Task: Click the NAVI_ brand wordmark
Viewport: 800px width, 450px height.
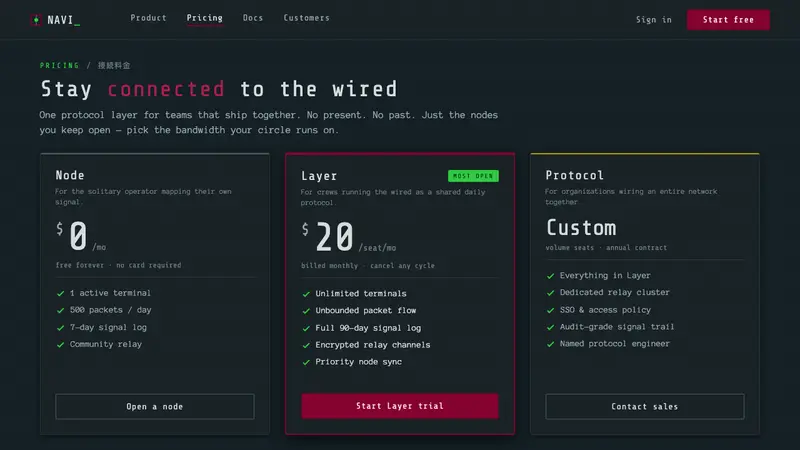Action: point(64,20)
